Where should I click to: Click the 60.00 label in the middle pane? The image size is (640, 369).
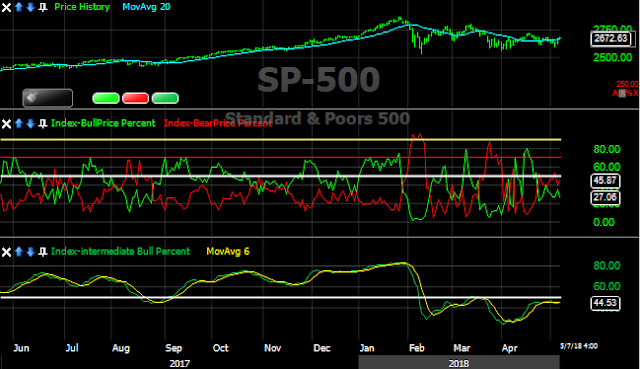(x=607, y=167)
